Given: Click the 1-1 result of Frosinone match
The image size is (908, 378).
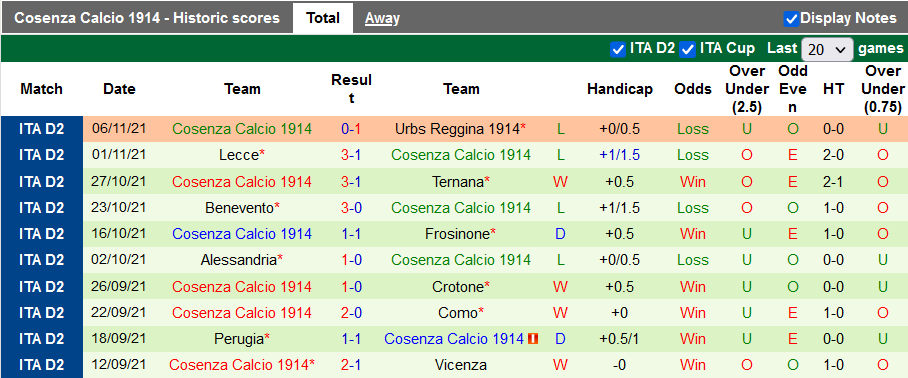Looking at the screenshot, I should click(352, 234).
